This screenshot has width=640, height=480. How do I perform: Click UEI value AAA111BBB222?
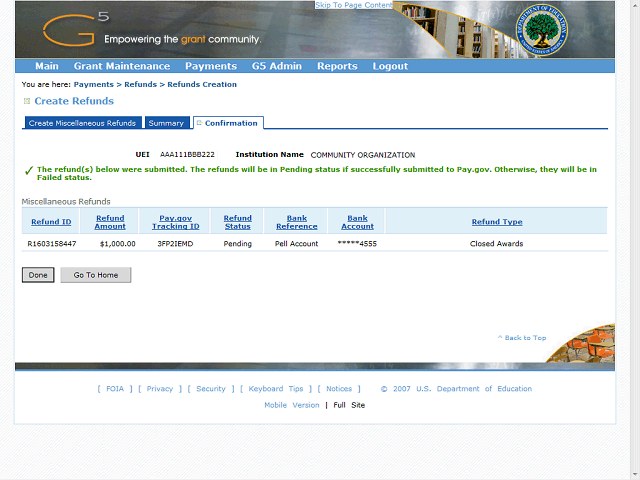coord(187,155)
